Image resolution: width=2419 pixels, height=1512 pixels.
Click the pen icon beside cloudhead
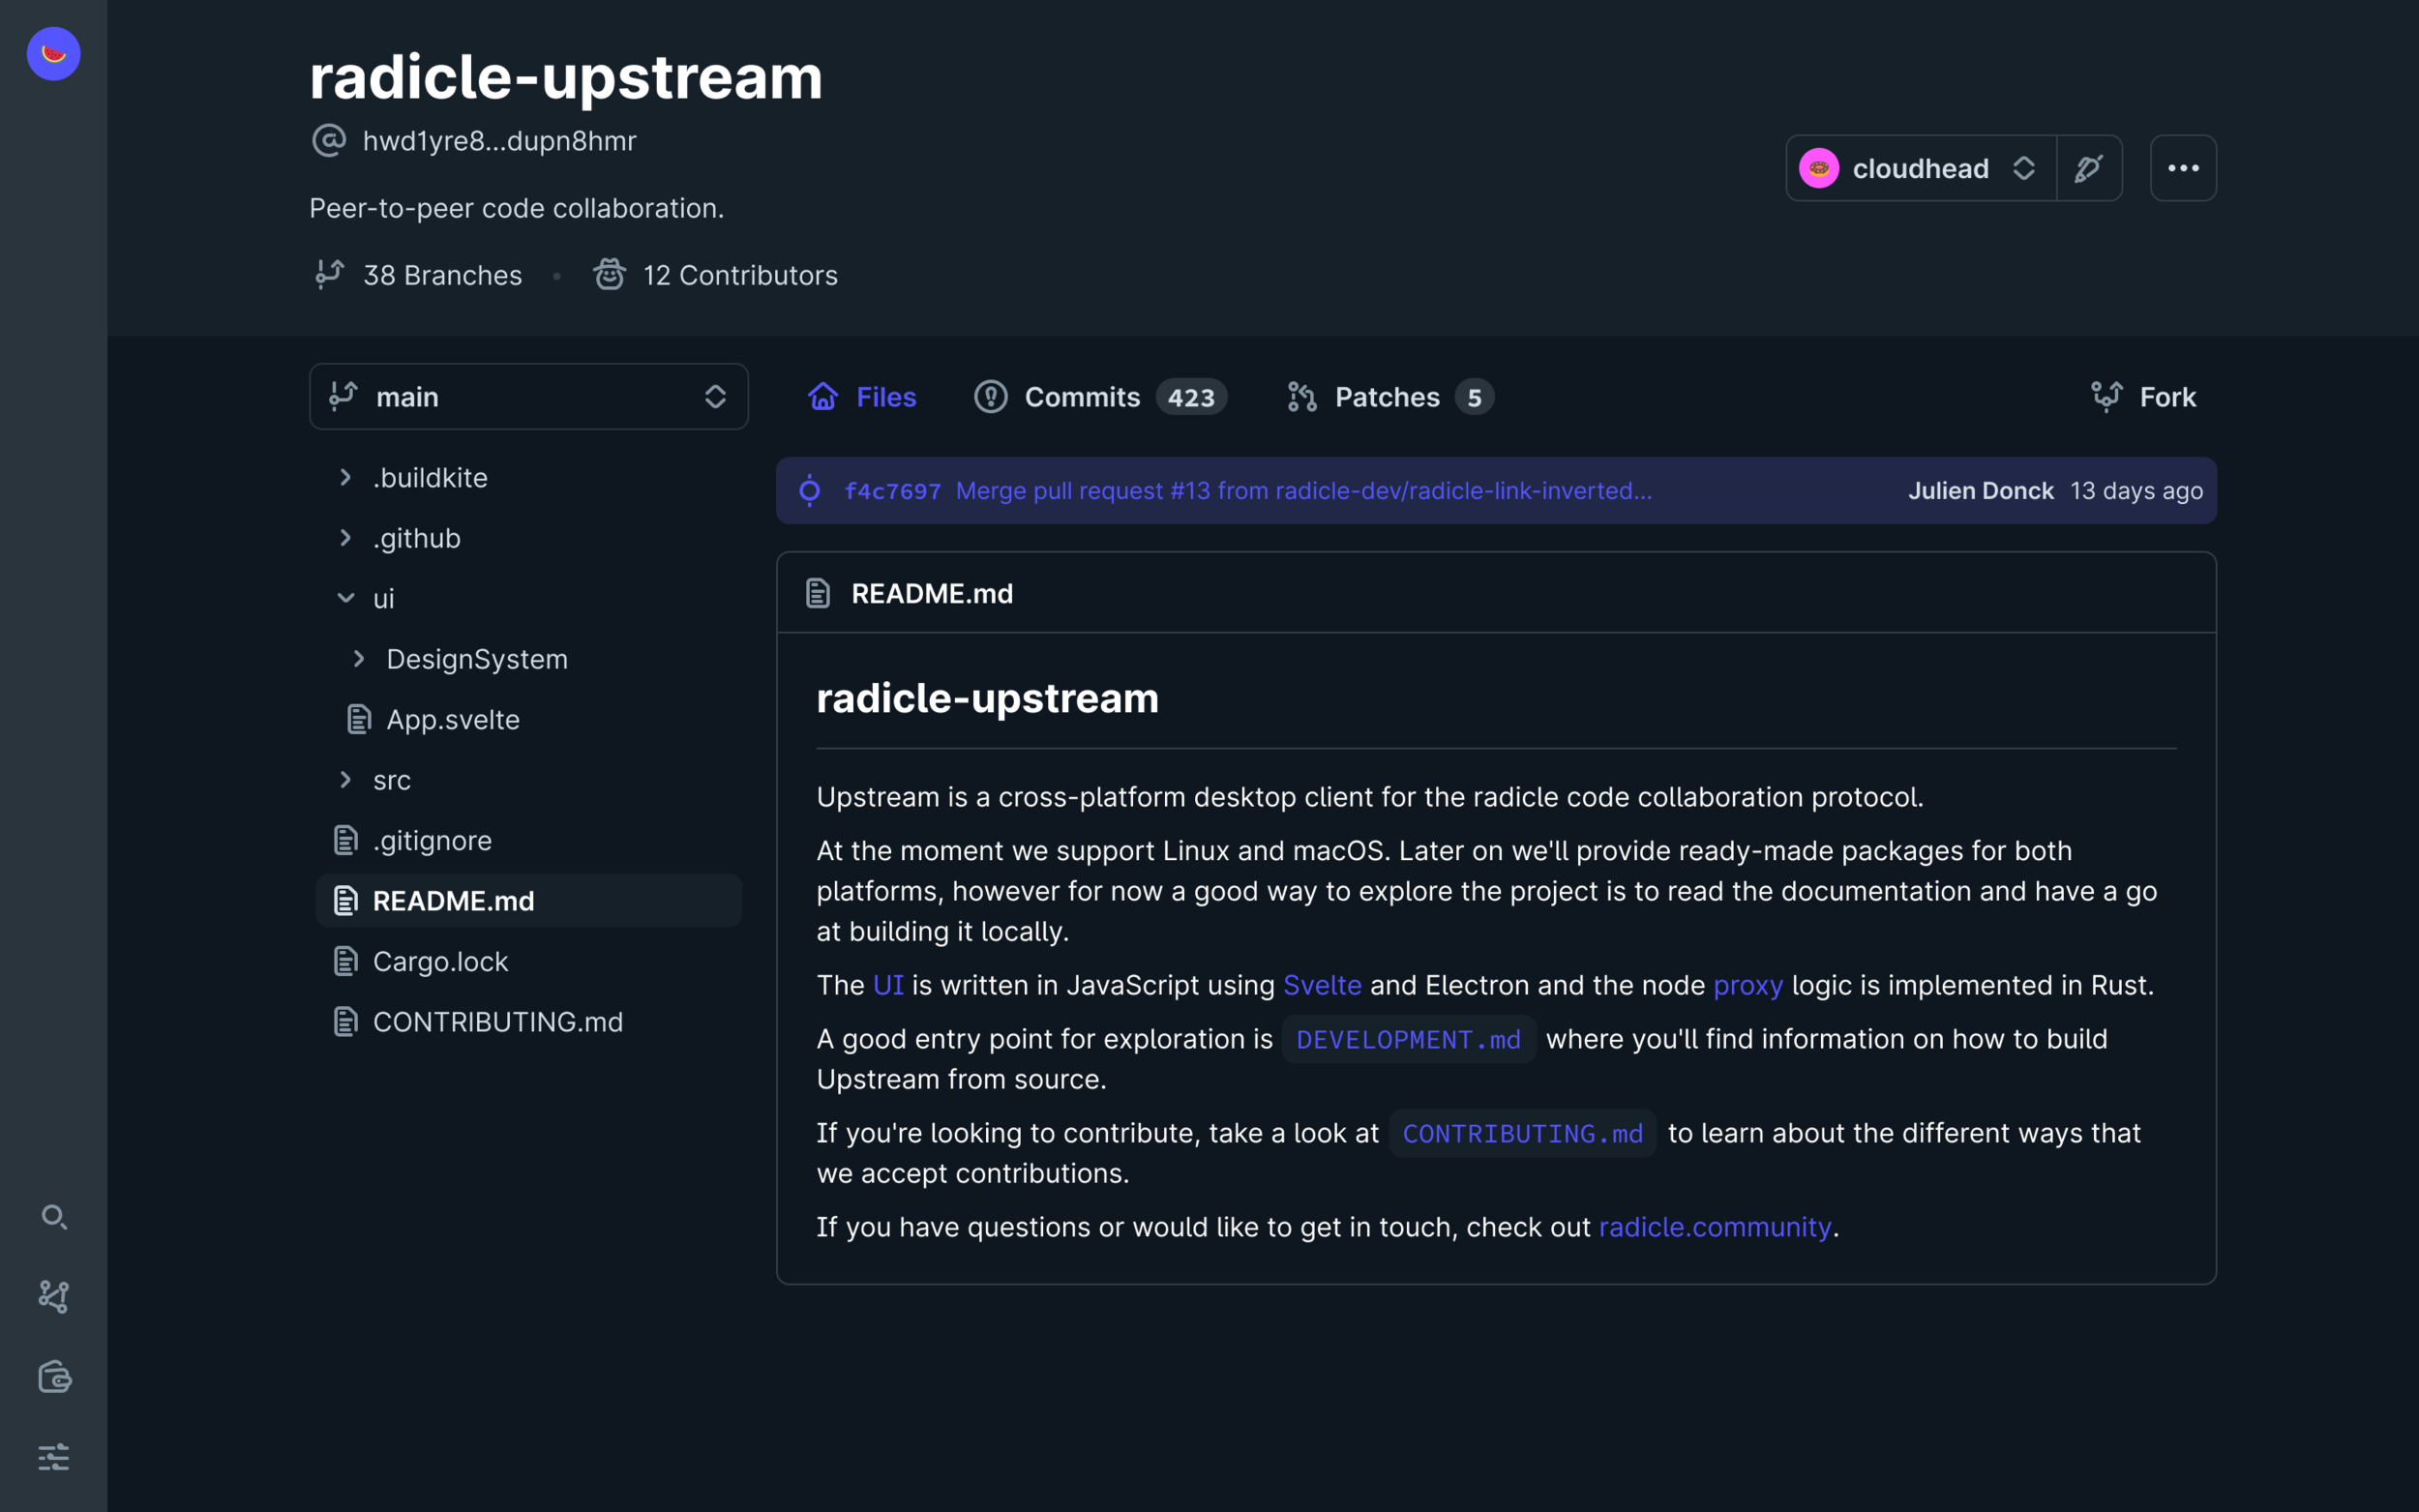pos(2088,168)
